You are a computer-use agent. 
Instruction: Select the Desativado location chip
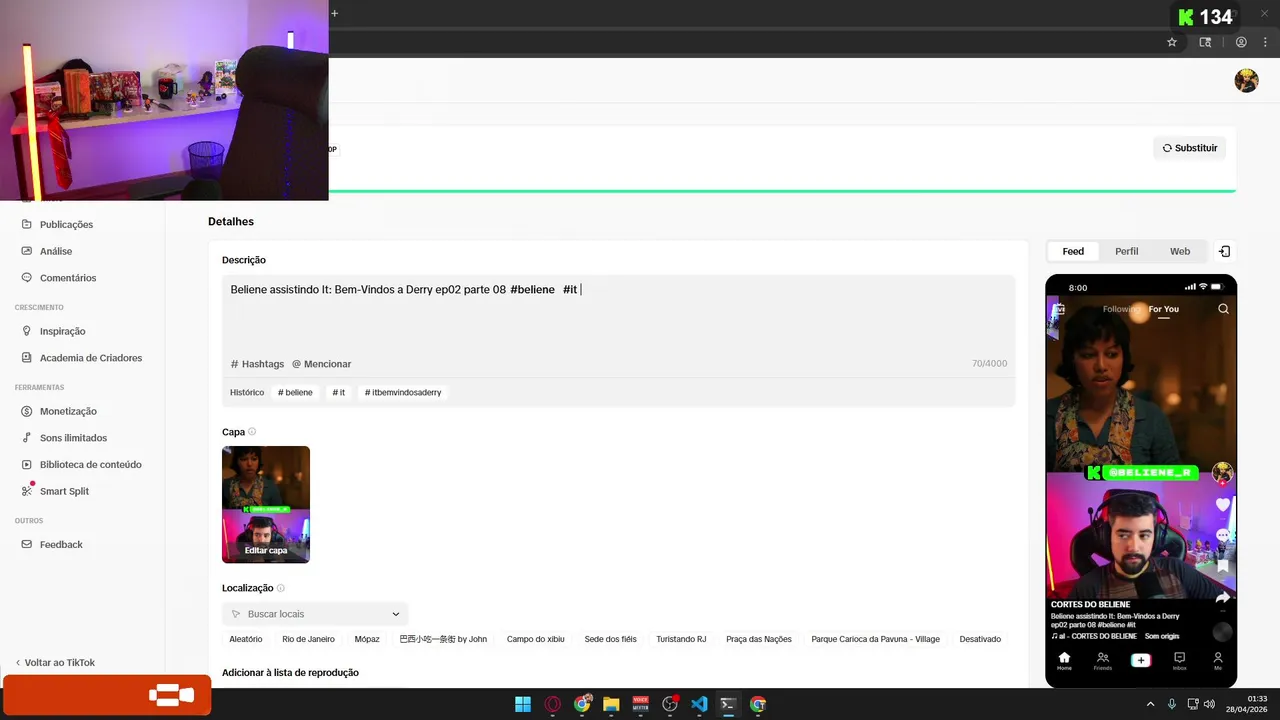(x=980, y=639)
